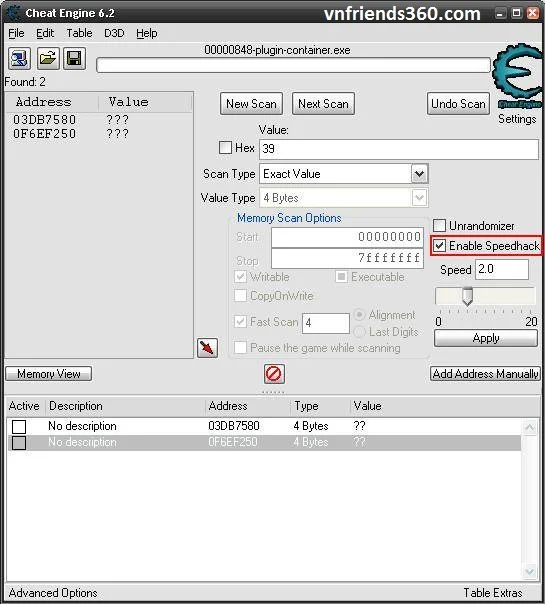The height and width of the screenshot is (604, 545).
Task: Open the Help menu
Action: 147,33
